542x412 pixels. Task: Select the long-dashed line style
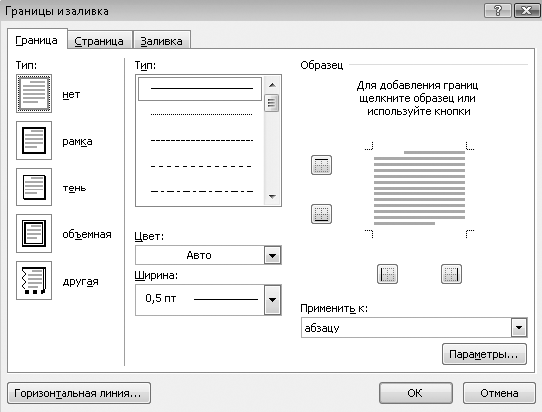[x=201, y=166]
